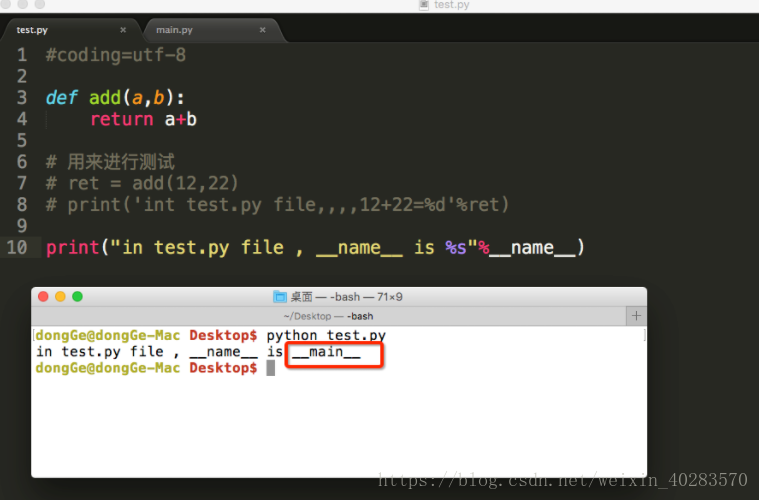Close the terminal window with red button

pyautogui.click(x=43, y=297)
